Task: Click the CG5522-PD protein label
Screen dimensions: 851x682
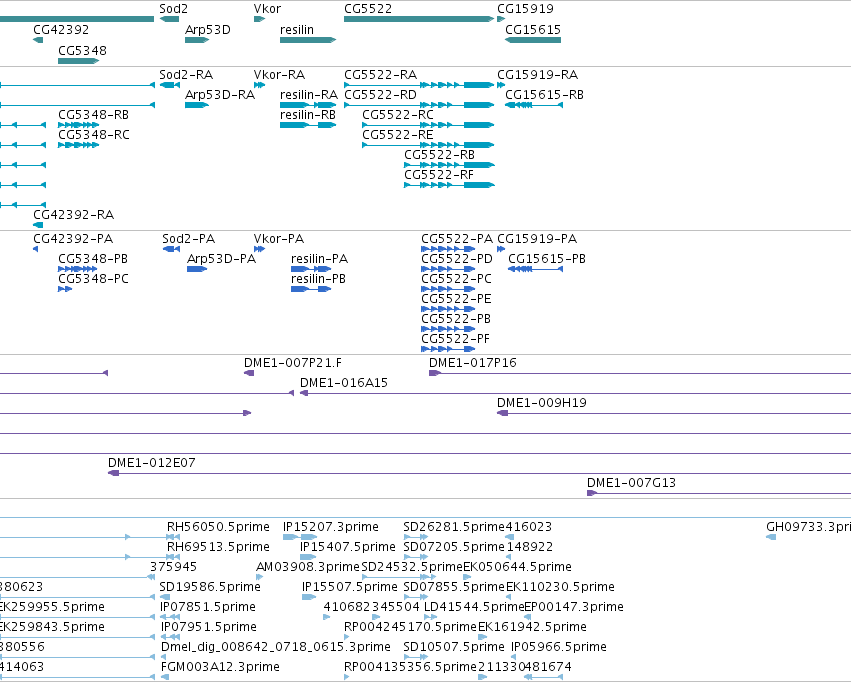Action: pyautogui.click(x=456, y=259)
